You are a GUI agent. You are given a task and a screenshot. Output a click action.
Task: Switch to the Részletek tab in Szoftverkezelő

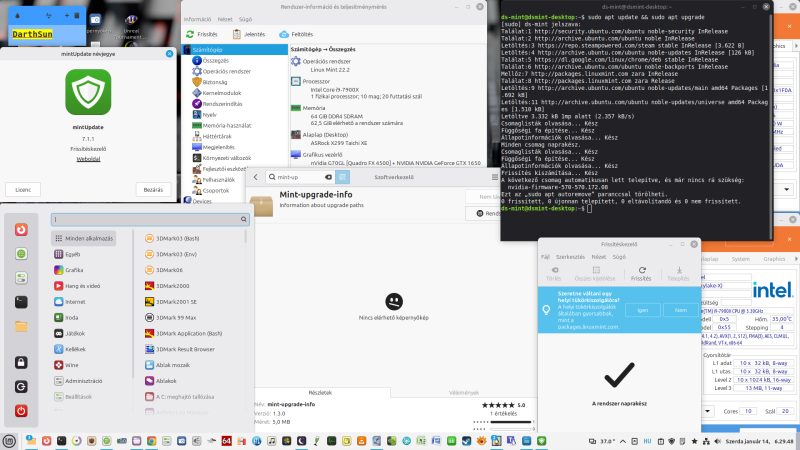(x=320, y=392)
